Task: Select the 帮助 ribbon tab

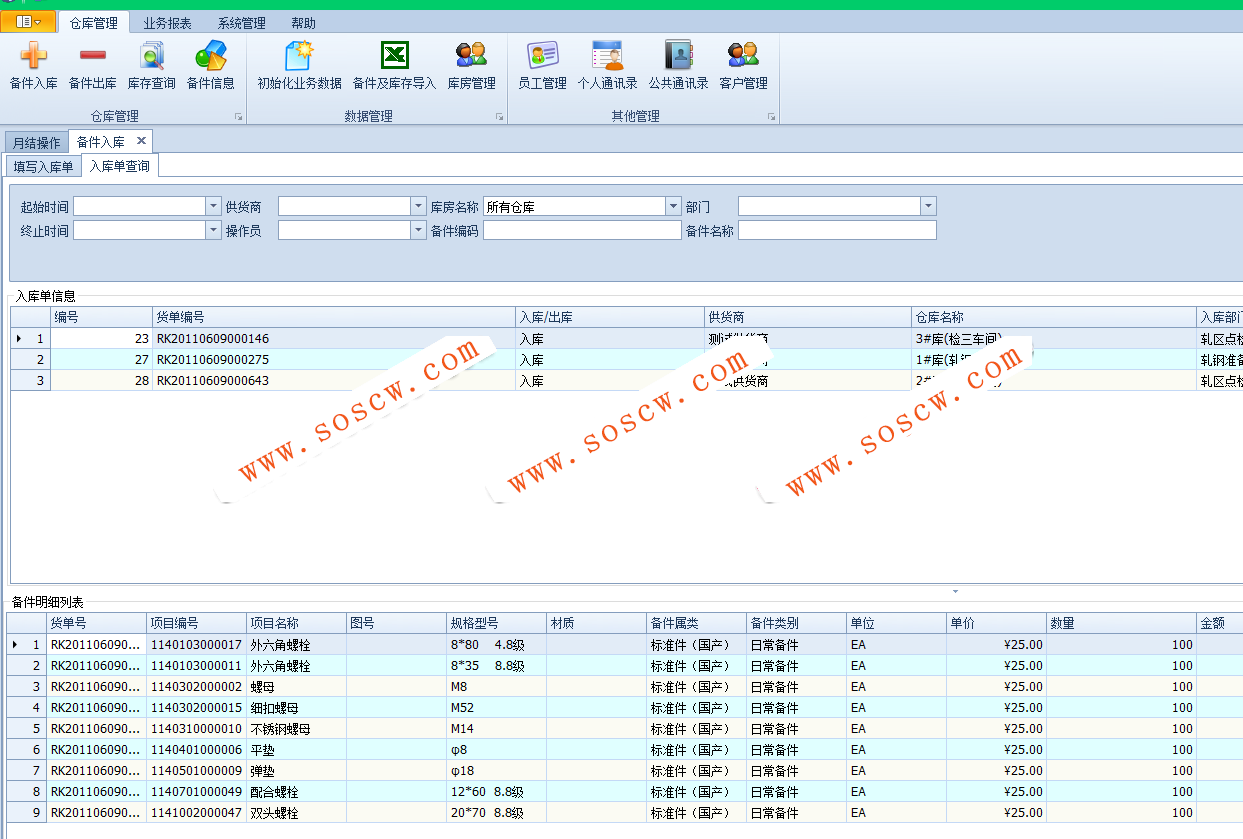Action: tap(303, 23)
